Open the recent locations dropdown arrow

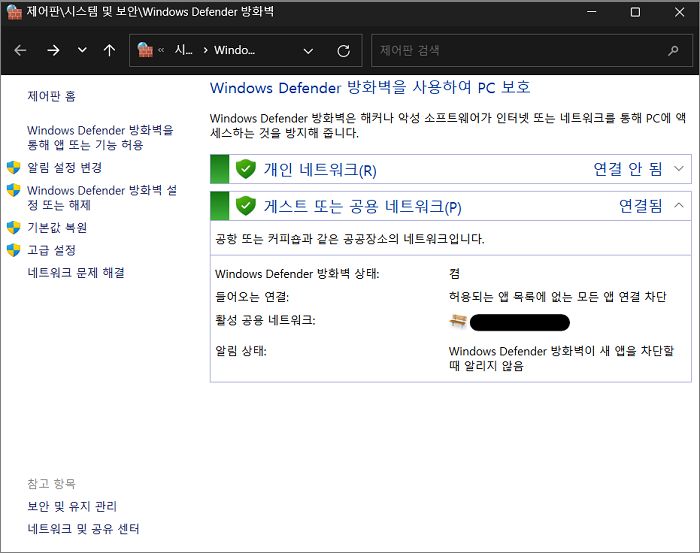(82, 50)
